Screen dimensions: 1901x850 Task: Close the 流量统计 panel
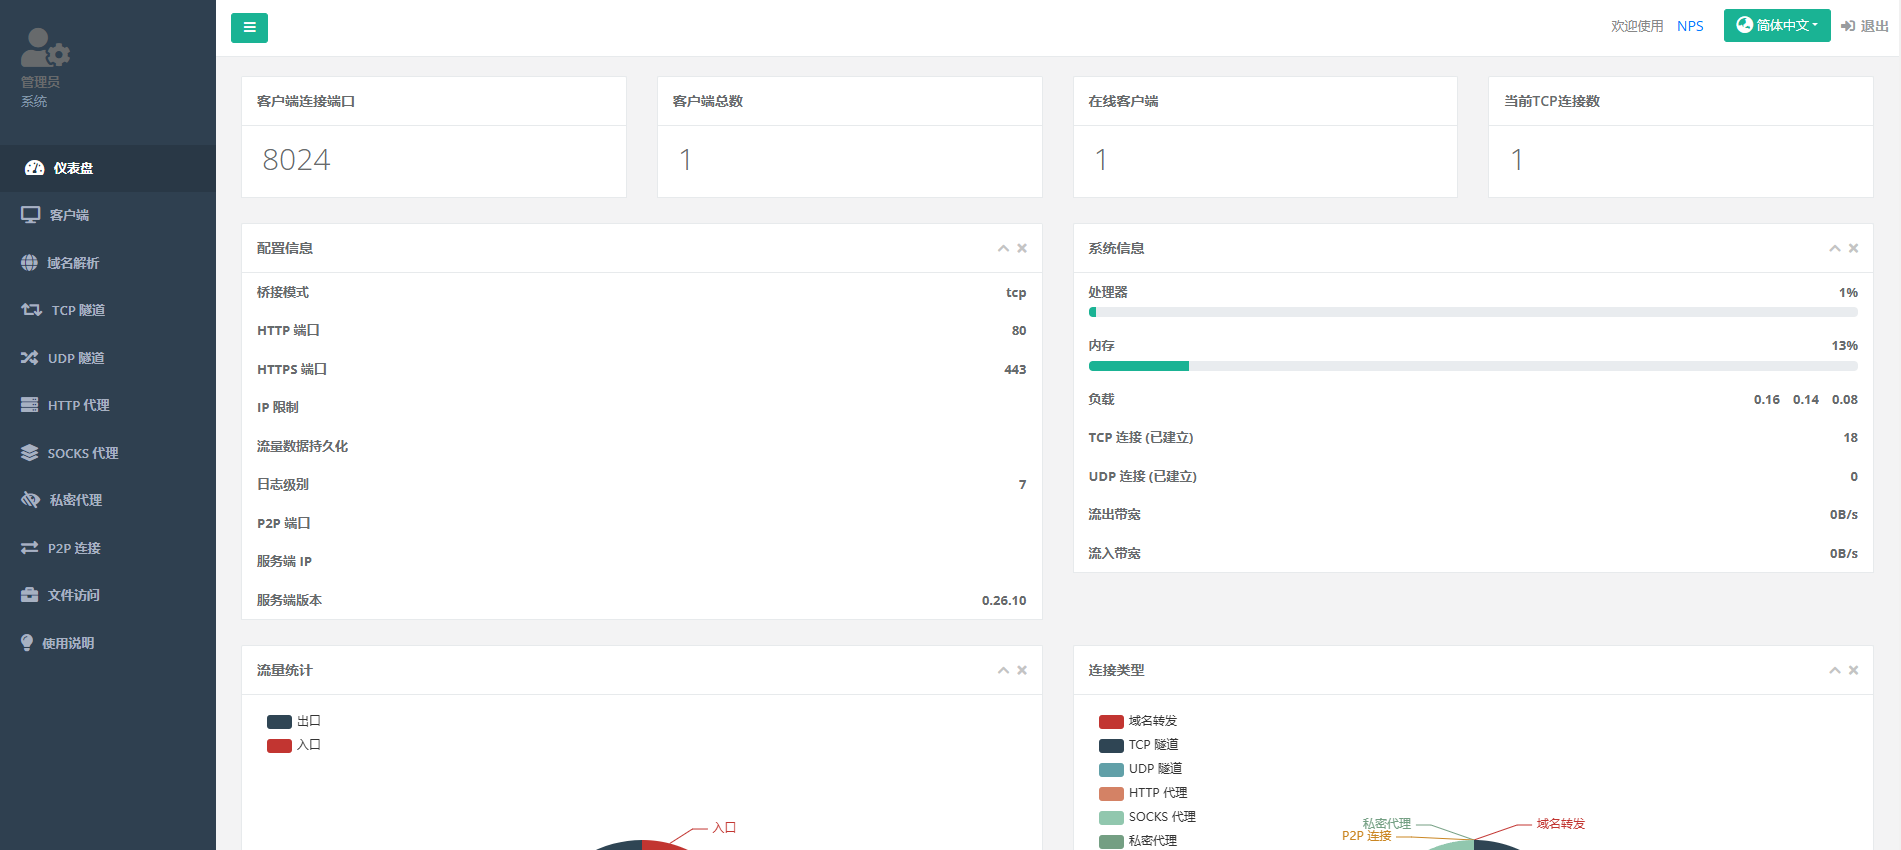(1022, 670)
